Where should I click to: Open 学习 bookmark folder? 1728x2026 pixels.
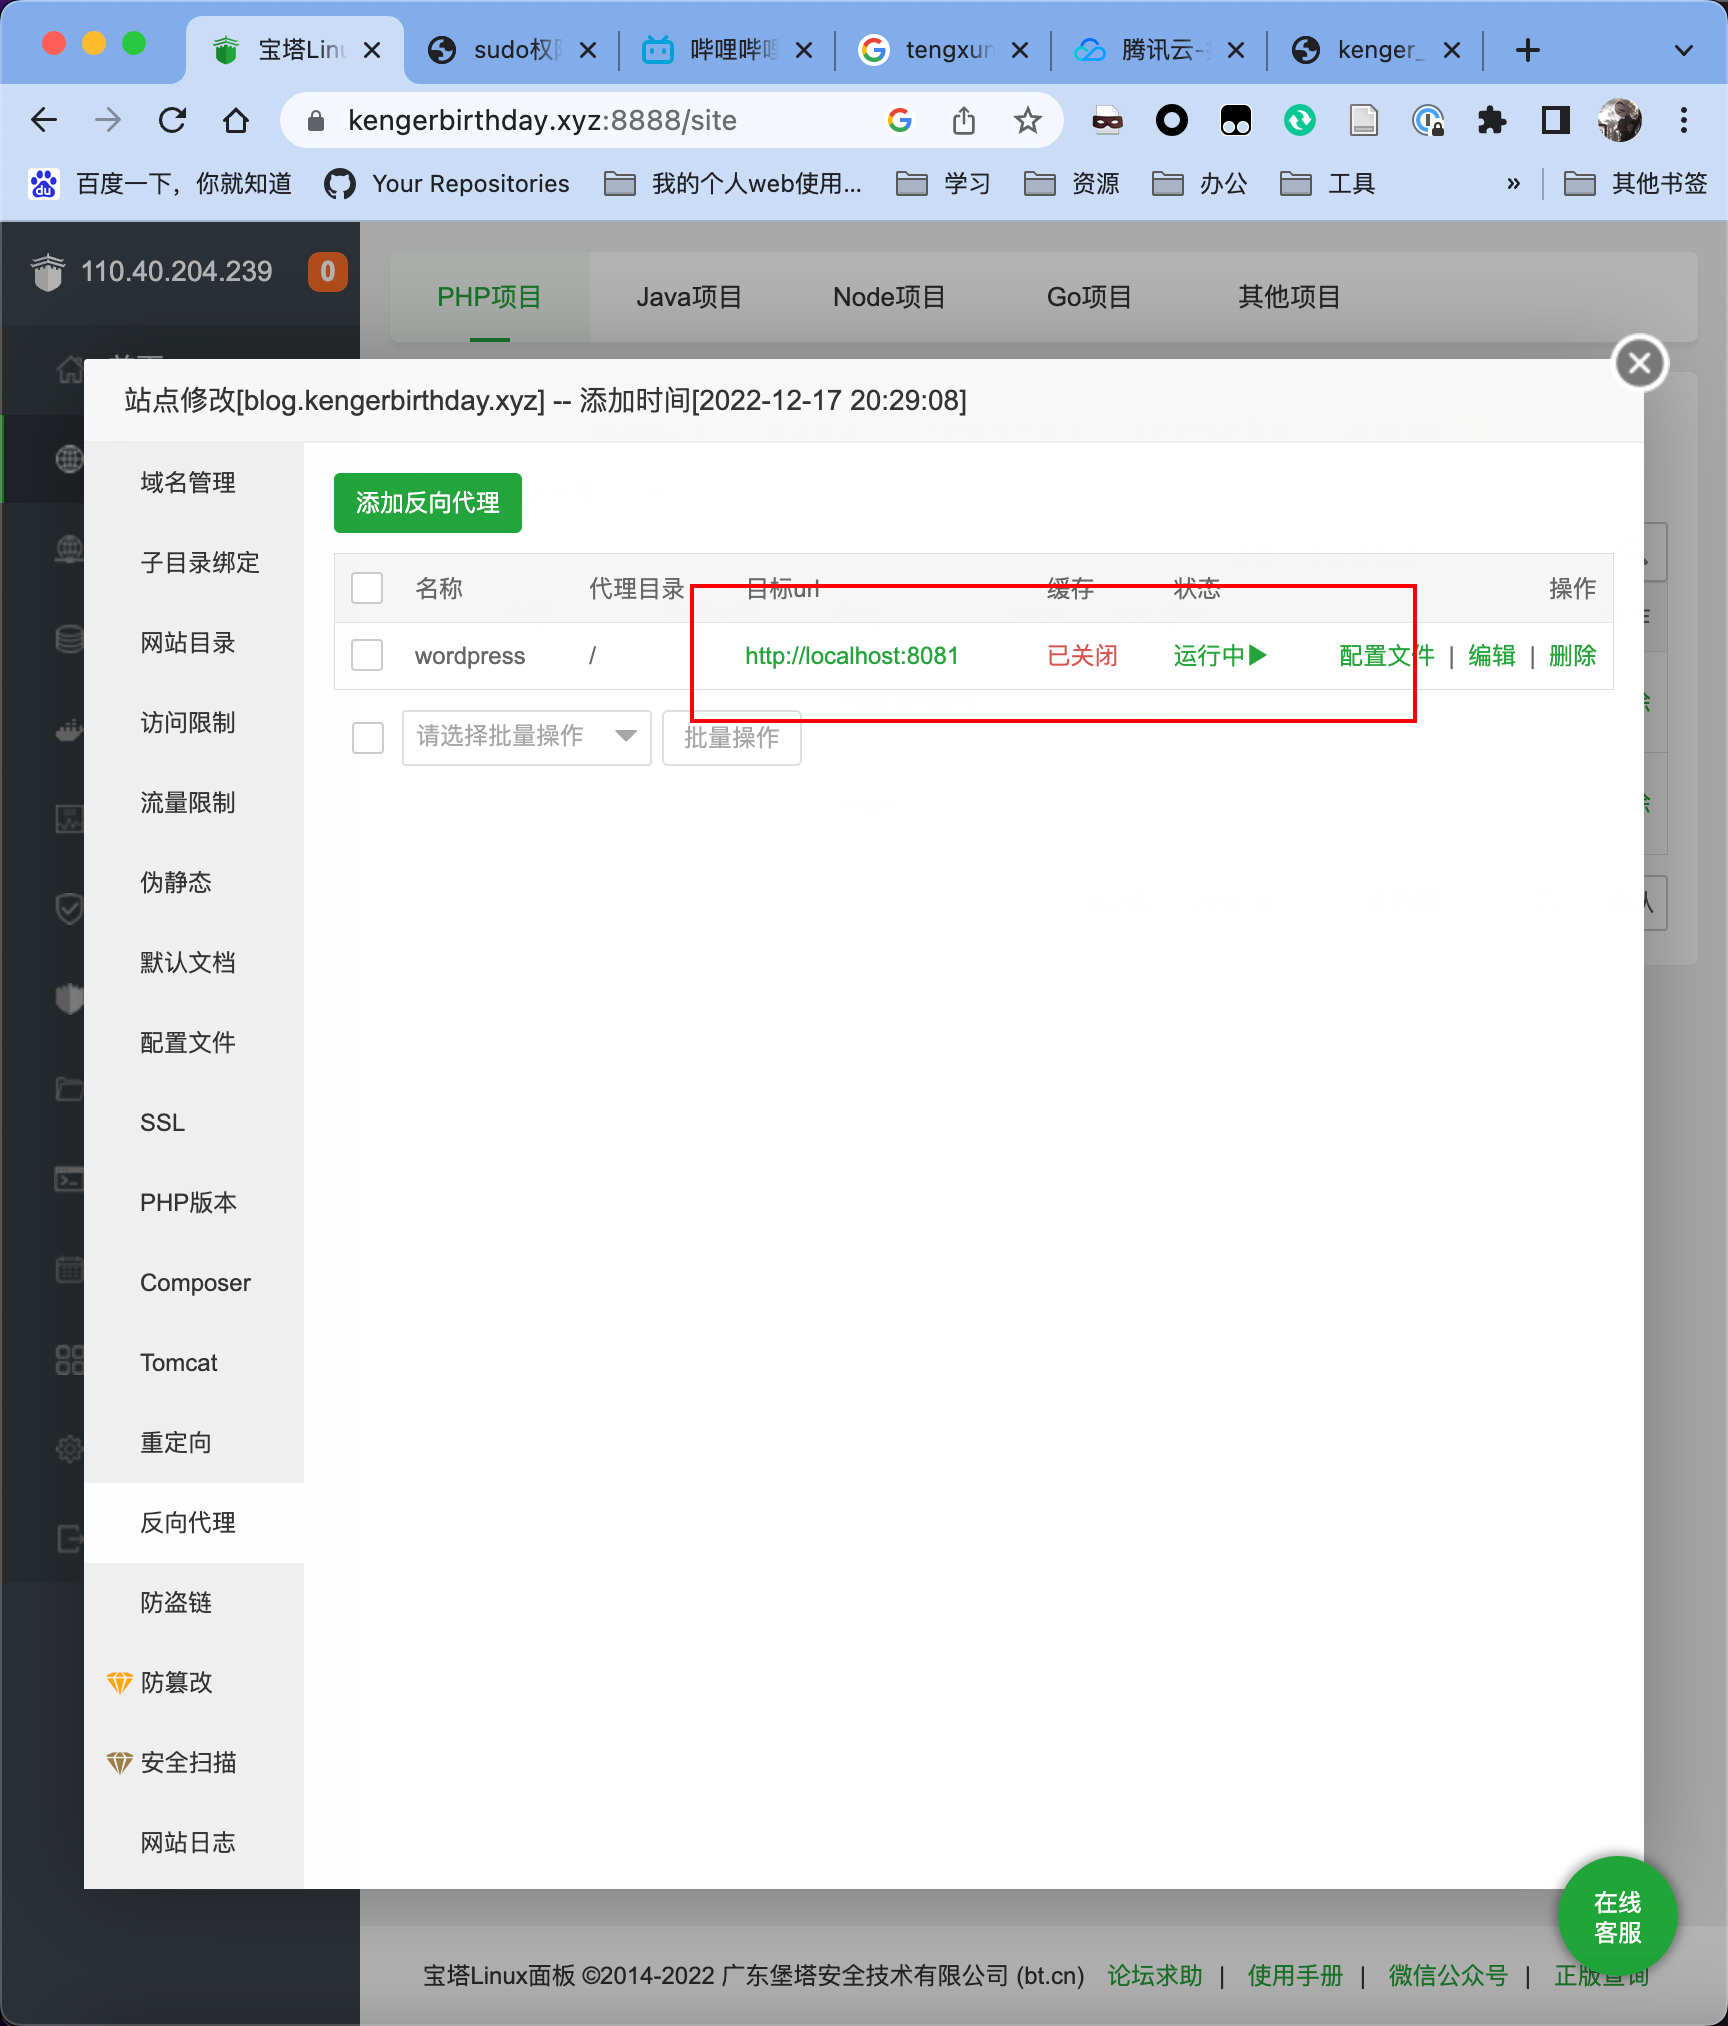943,184
